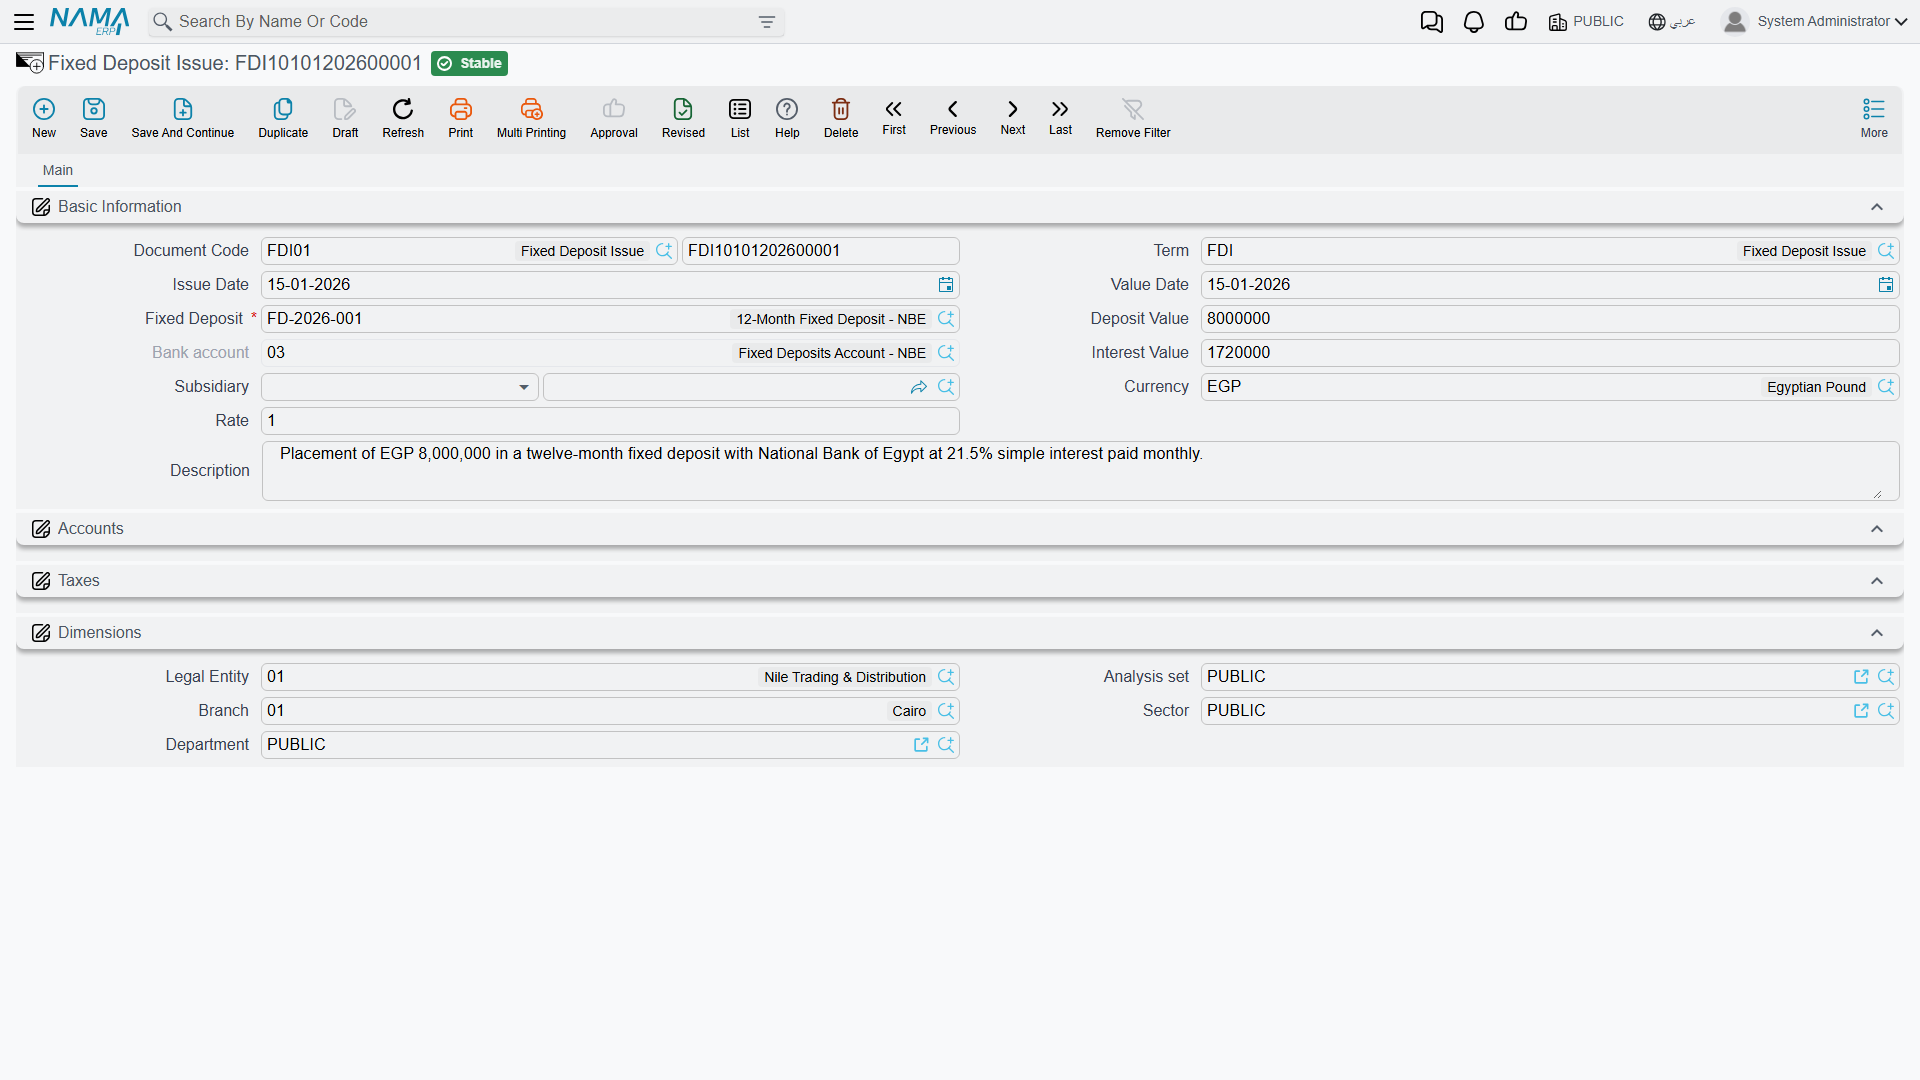1920x1080 pixels.
Task: Switch language to Arabic
Action: 1672,22
